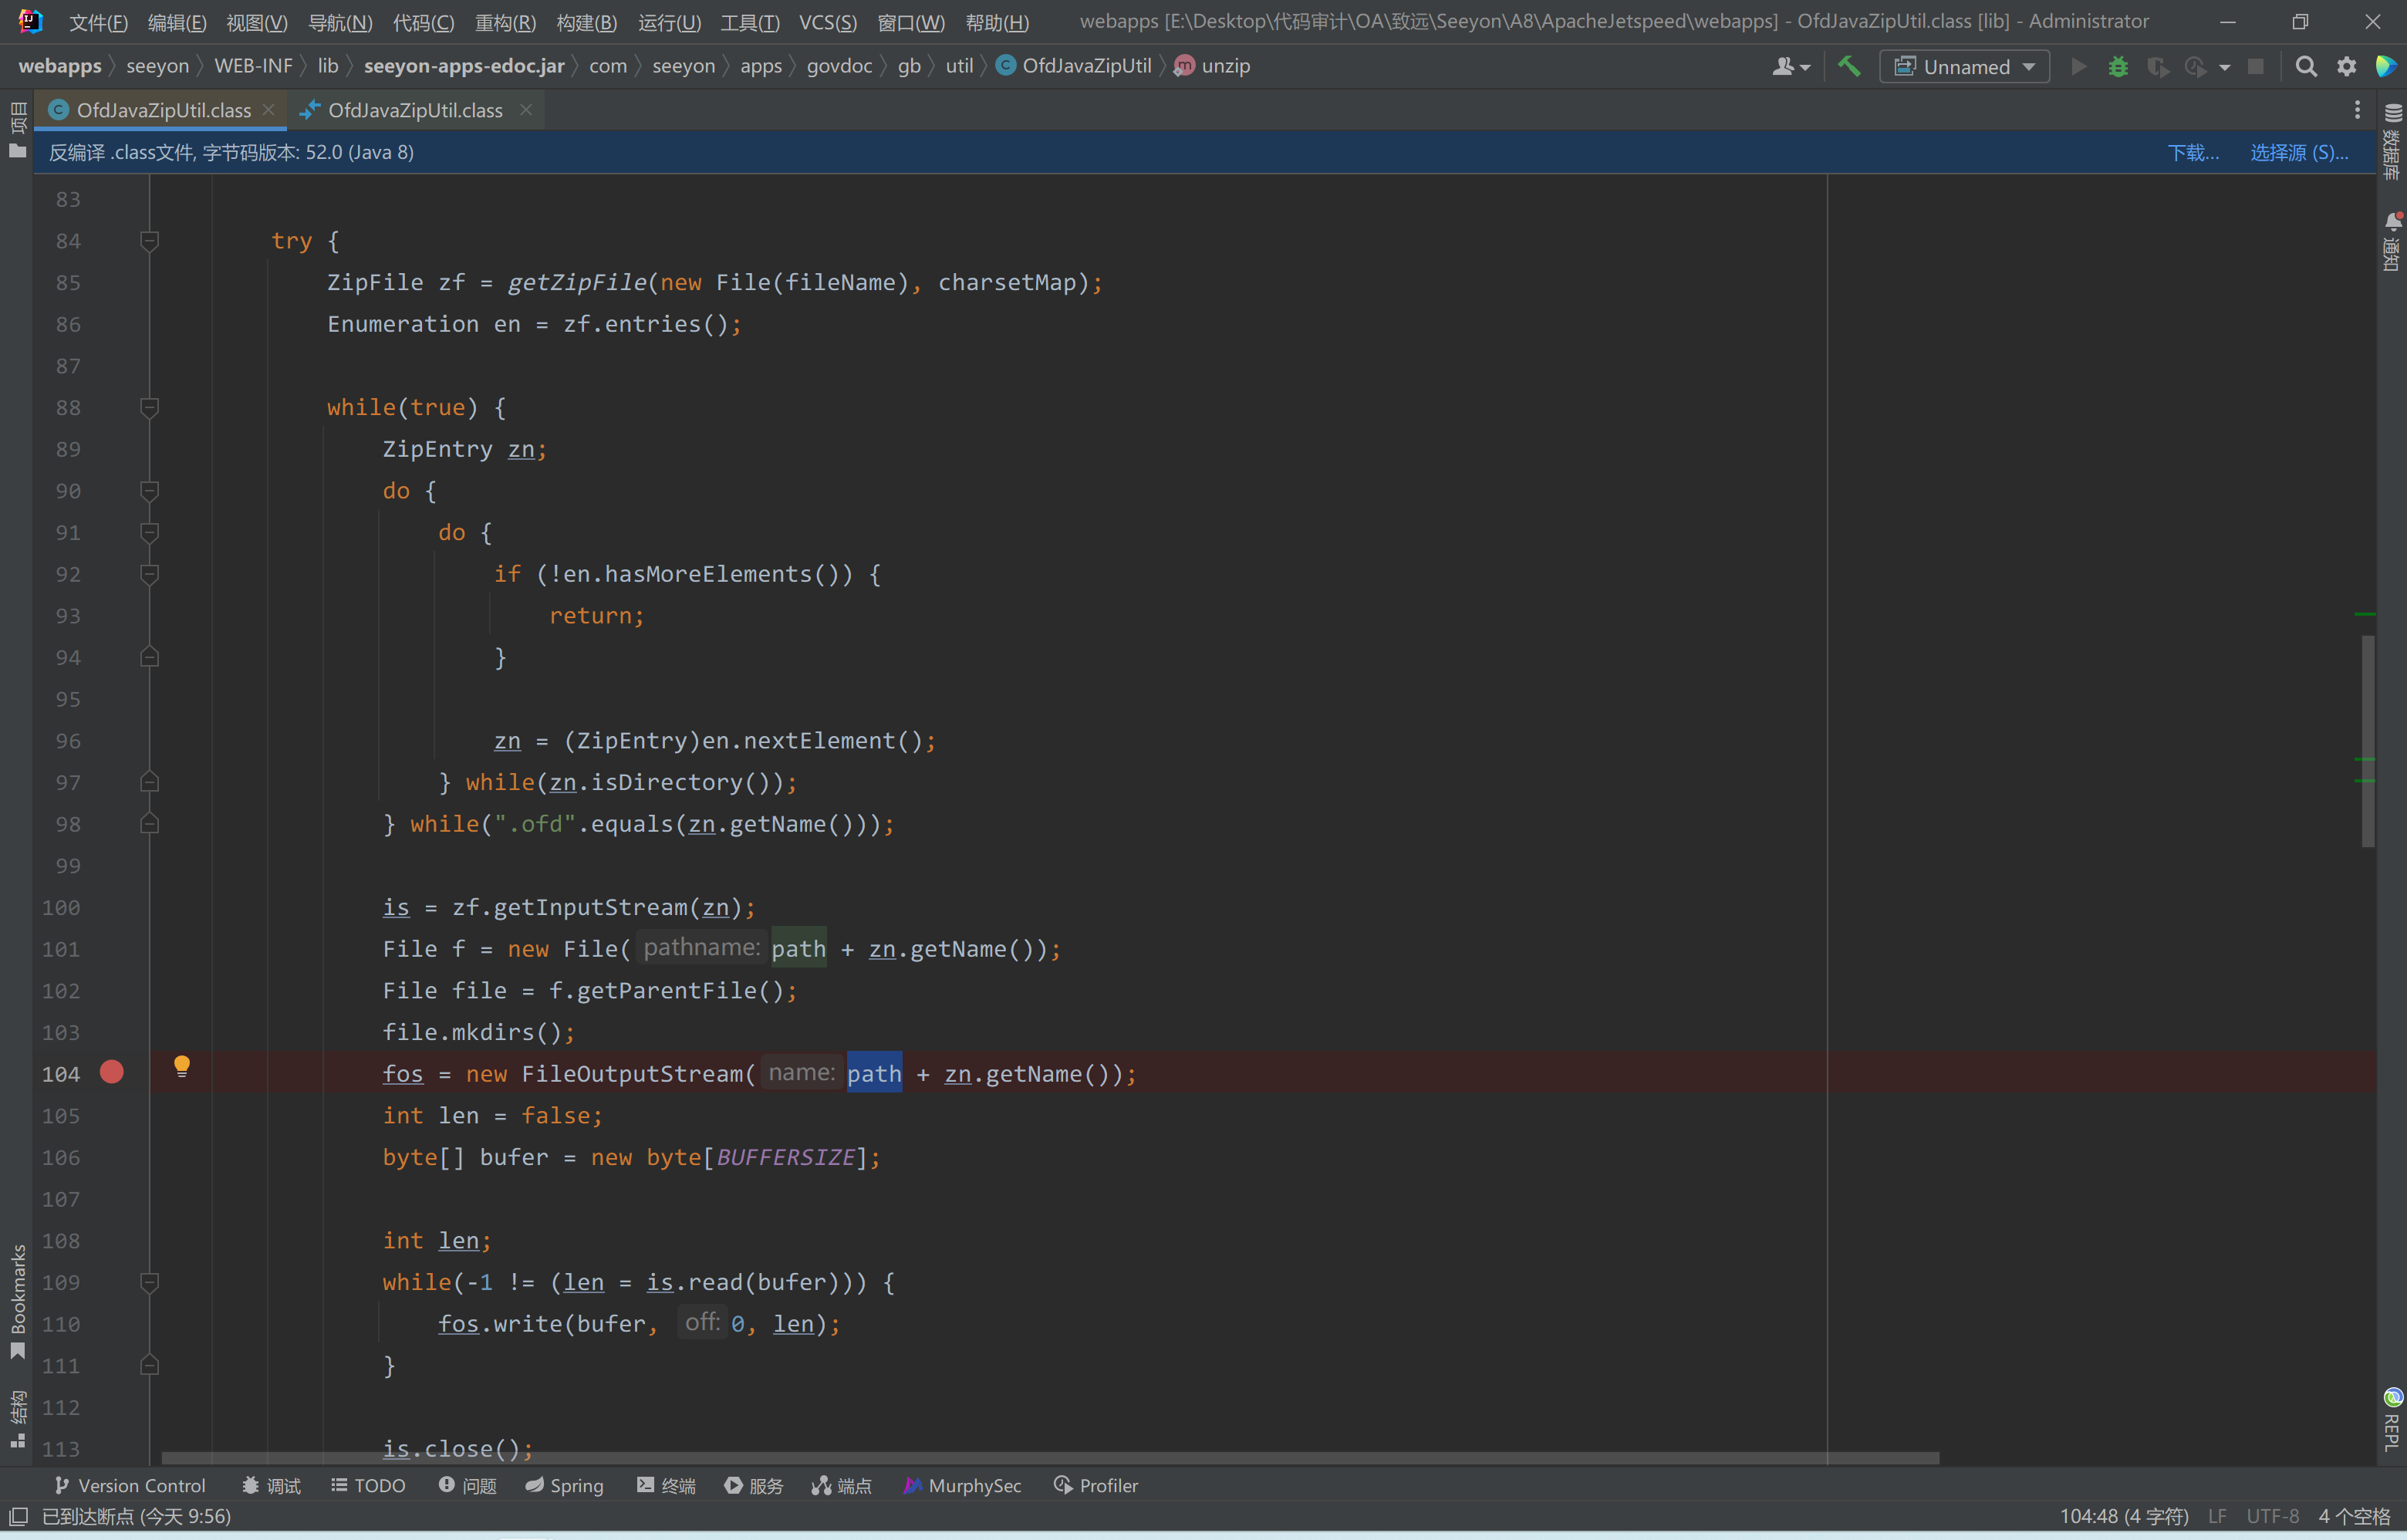Click the 下载... download sources link
This screenshot has height=1540, width=2407.
(2193, 152)
